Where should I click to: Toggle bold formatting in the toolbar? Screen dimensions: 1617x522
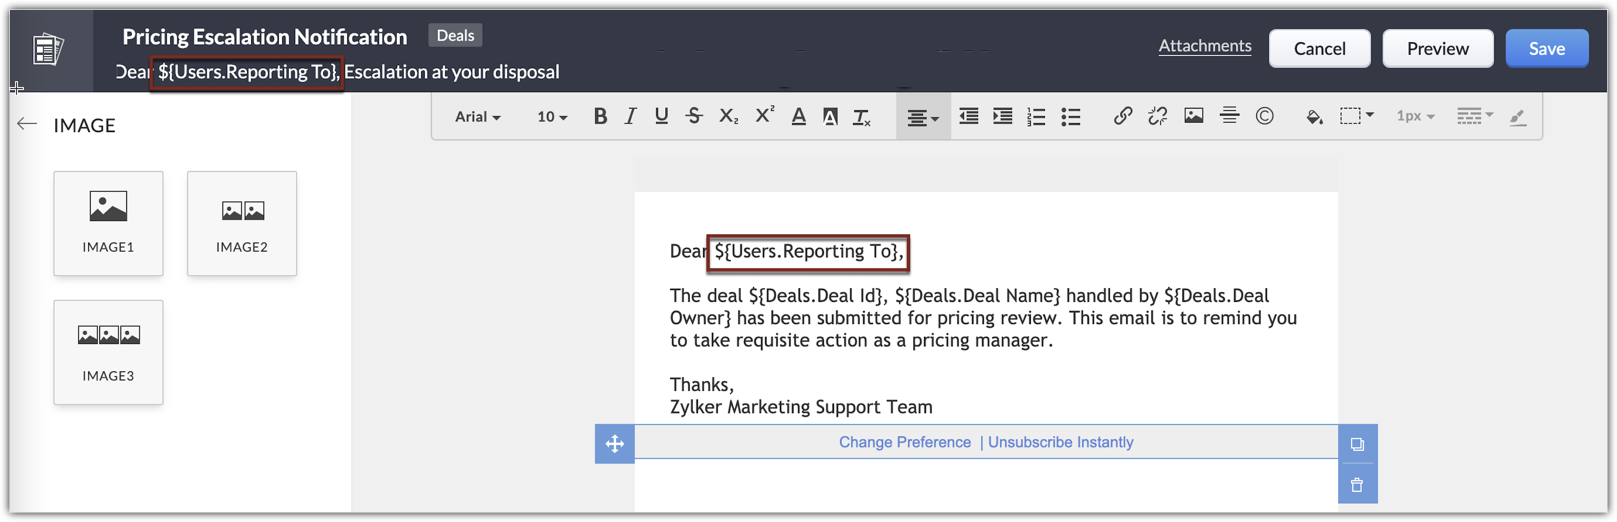point(600,116)
